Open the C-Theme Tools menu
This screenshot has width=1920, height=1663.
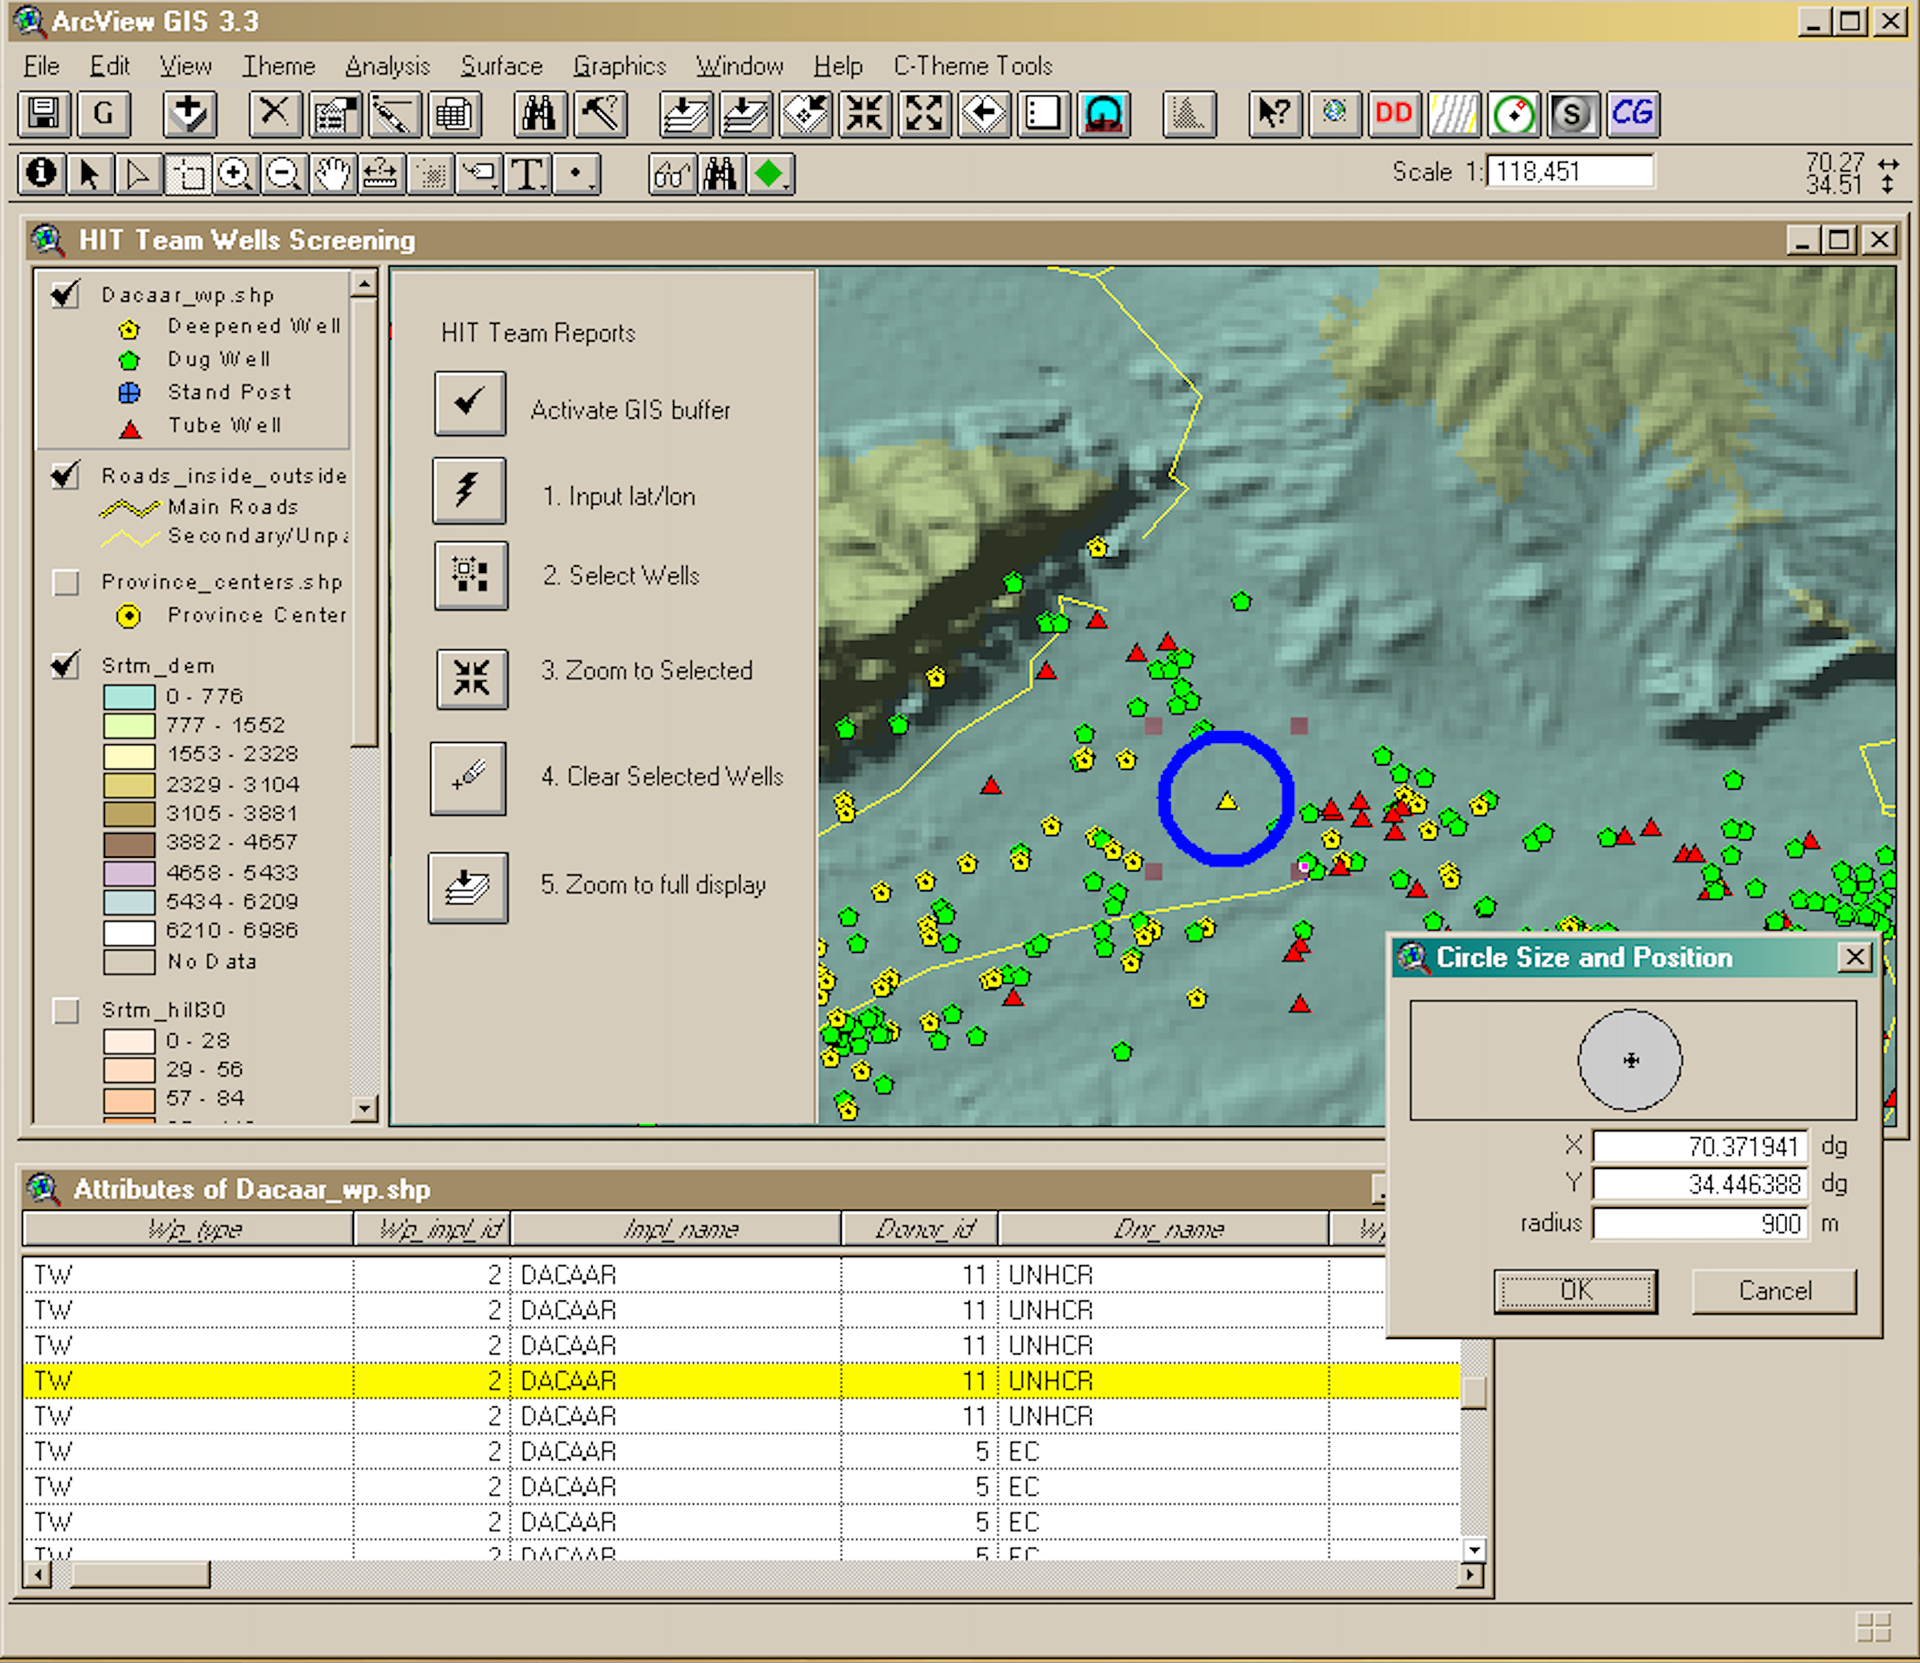972,66
